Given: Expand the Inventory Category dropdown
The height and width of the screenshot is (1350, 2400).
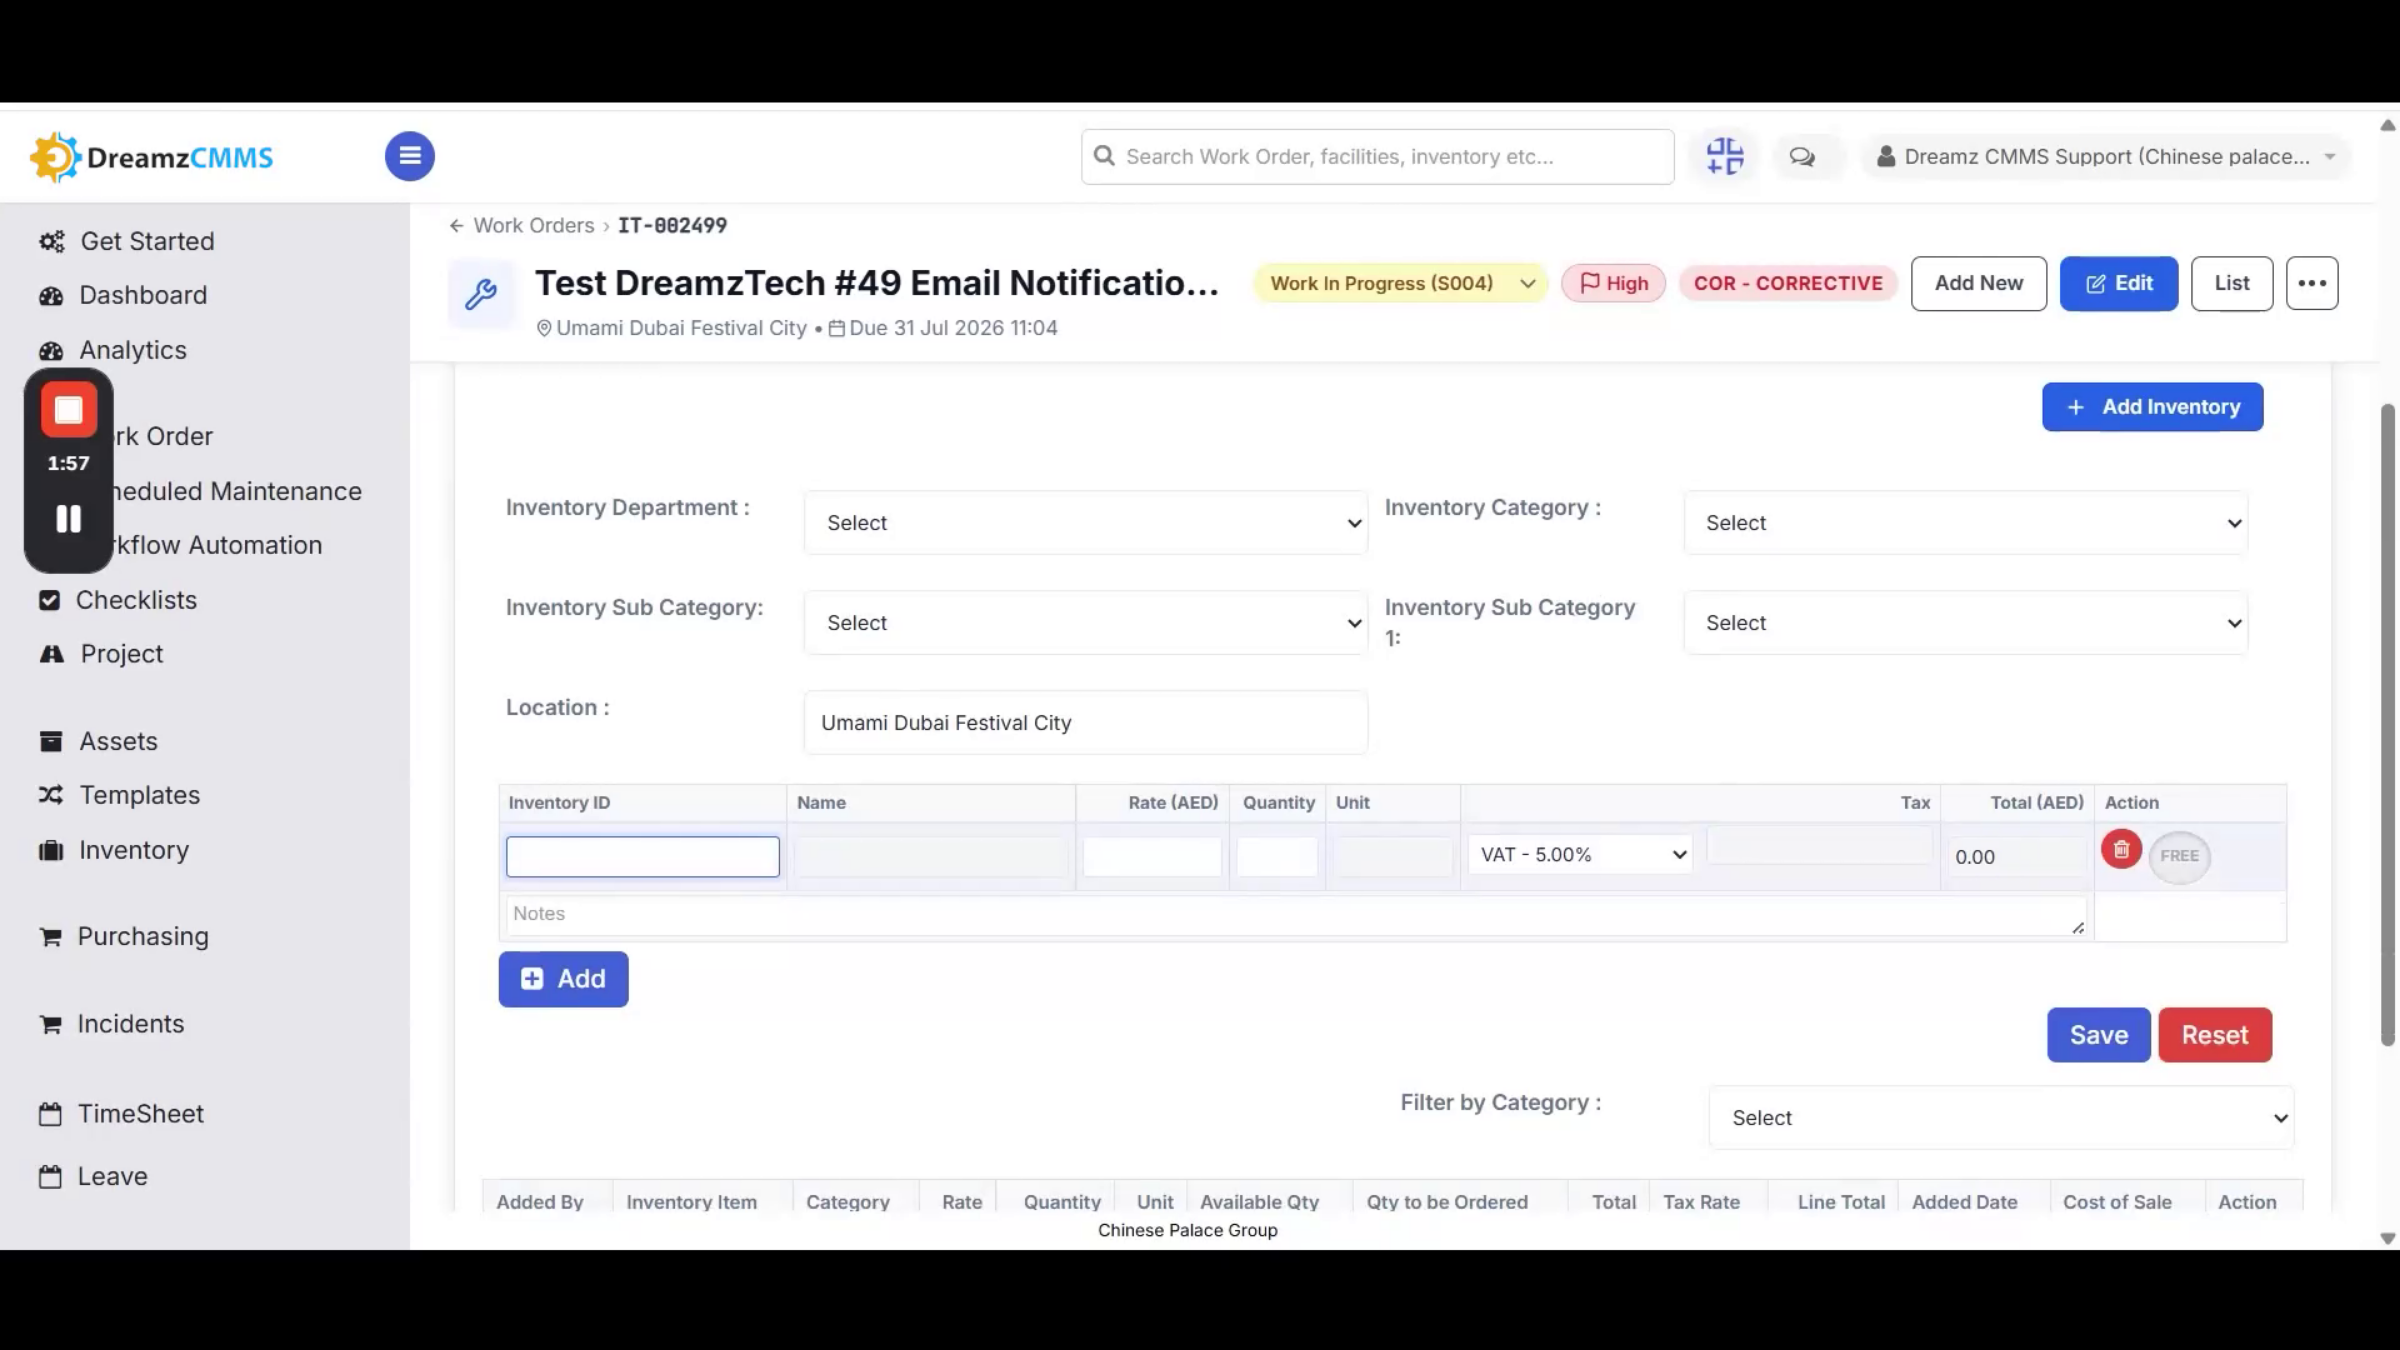Looking at the screenshot, I should pos(1966,523).
